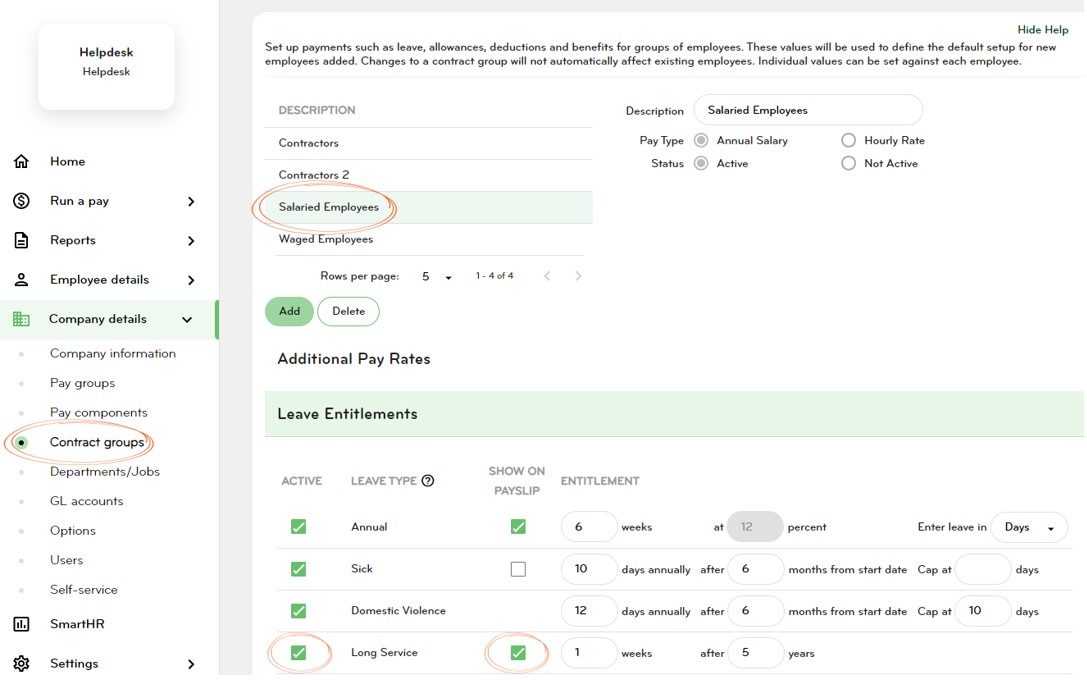Click the Home icon in the sidebar

pyautogui.click(x=22, y=161)
